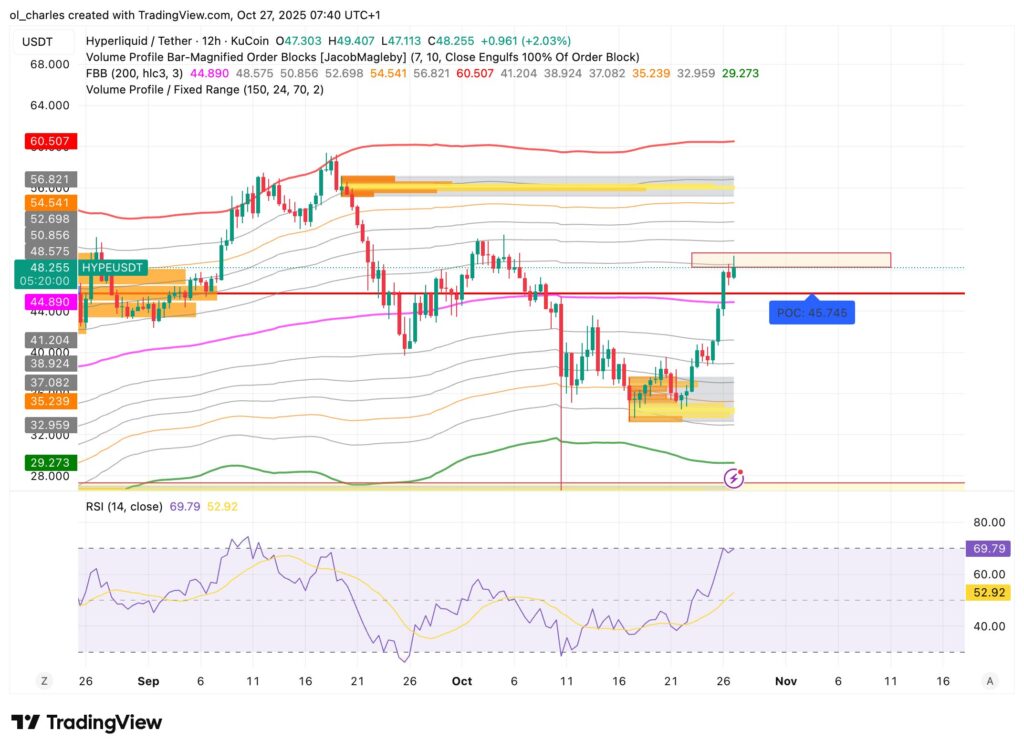
Task: Click the red 60.507 price label
Action: point(49,142)
